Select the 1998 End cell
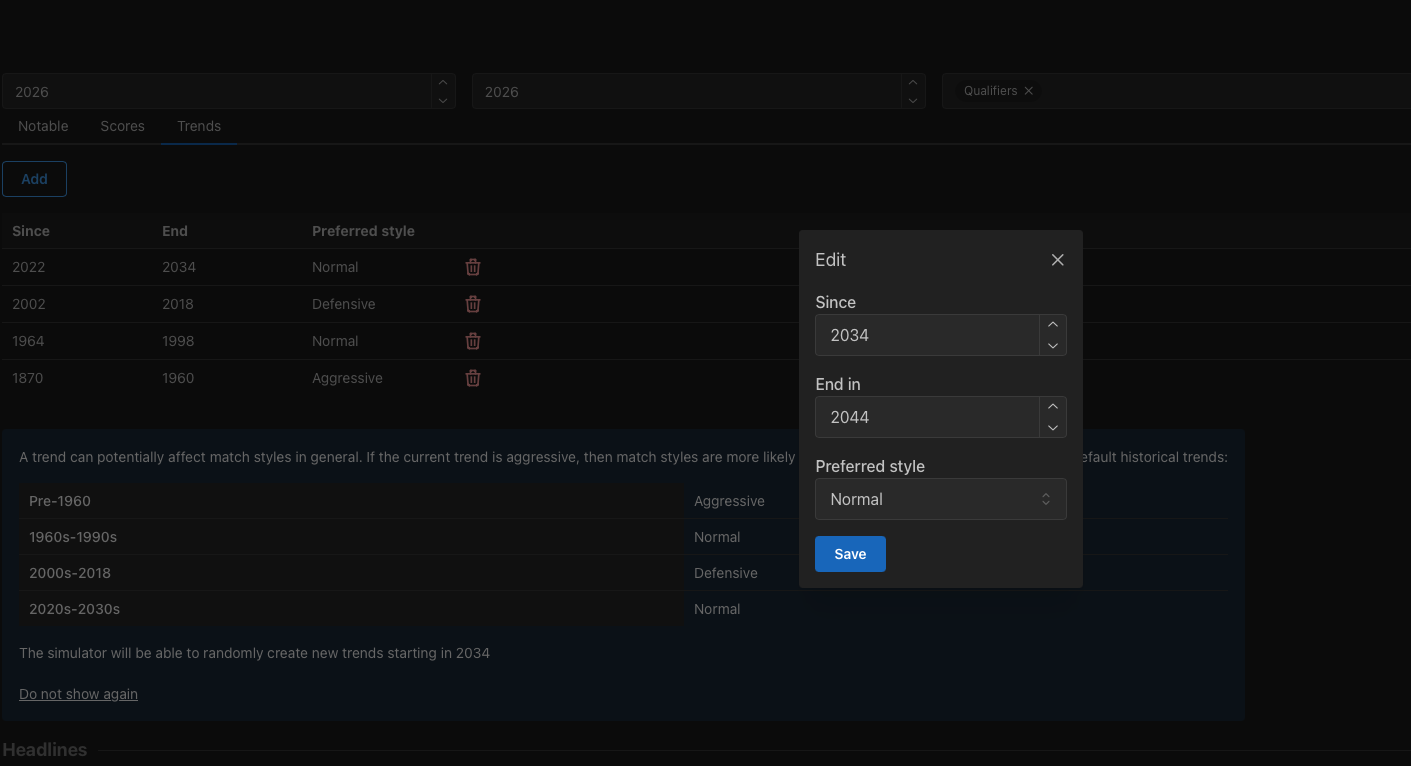This screenshot has height=766, width=1411. click(x=178, y=341)
